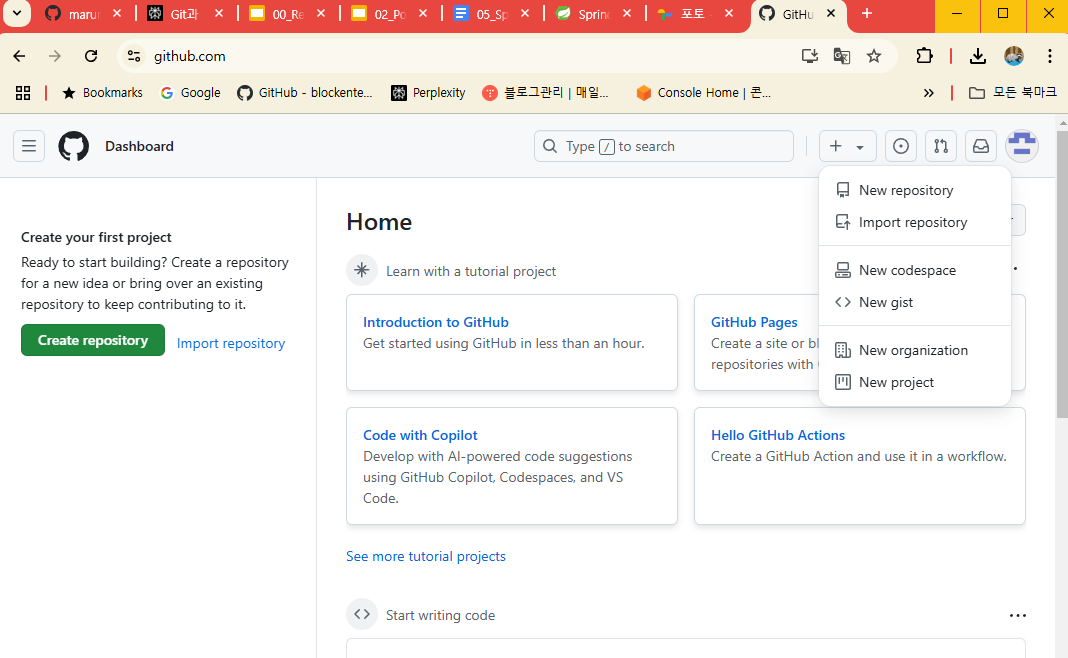
Task: Focus the Type / to search field
Action: [663, 146]
